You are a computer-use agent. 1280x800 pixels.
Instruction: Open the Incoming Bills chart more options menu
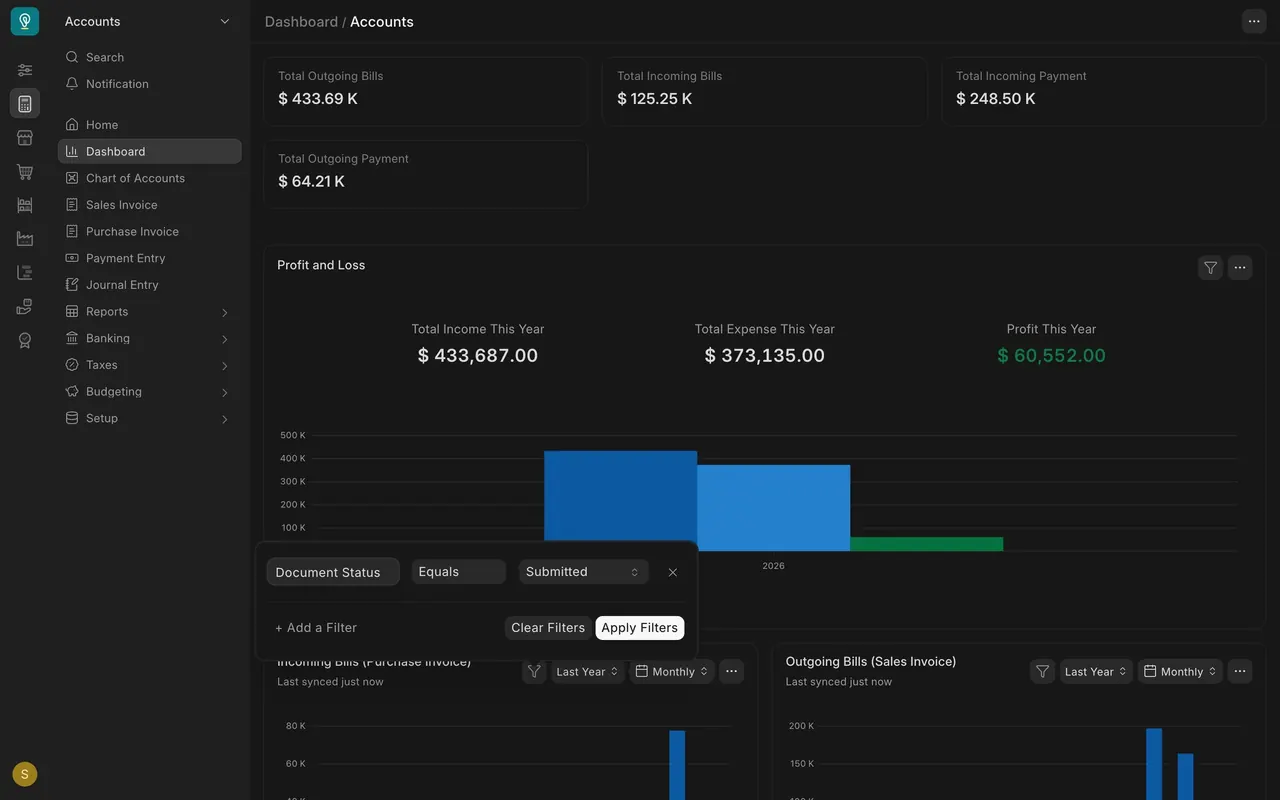[732, 672]
